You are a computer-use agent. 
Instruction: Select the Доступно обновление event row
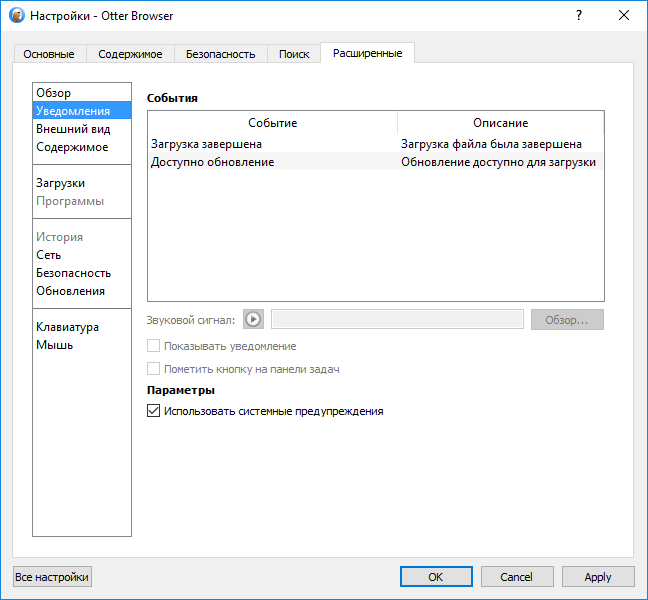click(376, 162)
